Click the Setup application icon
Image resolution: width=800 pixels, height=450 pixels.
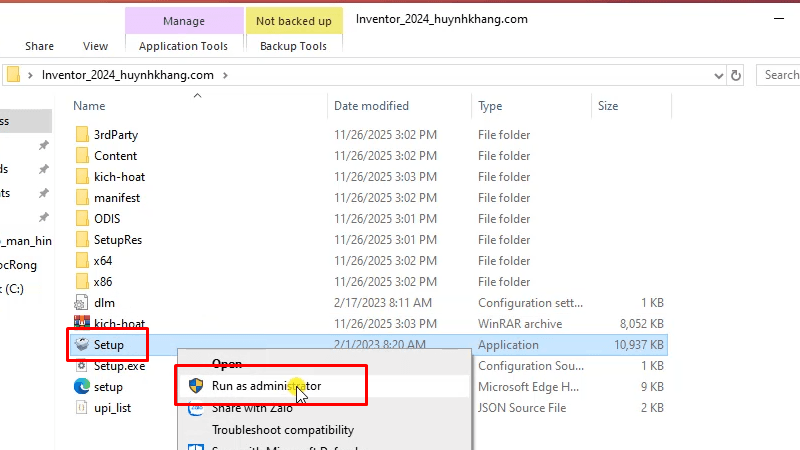(82, 345)
